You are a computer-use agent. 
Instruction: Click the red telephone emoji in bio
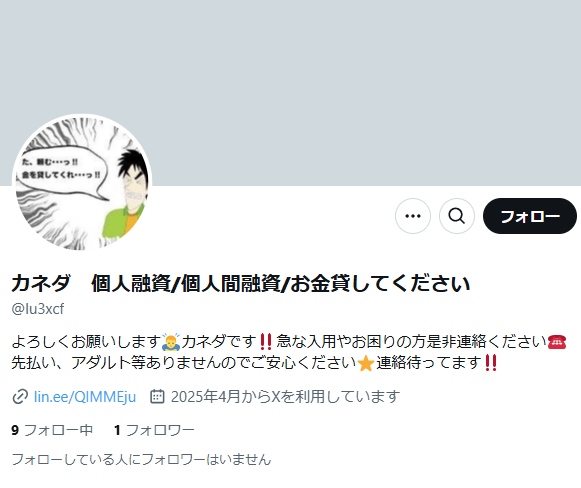557,342
